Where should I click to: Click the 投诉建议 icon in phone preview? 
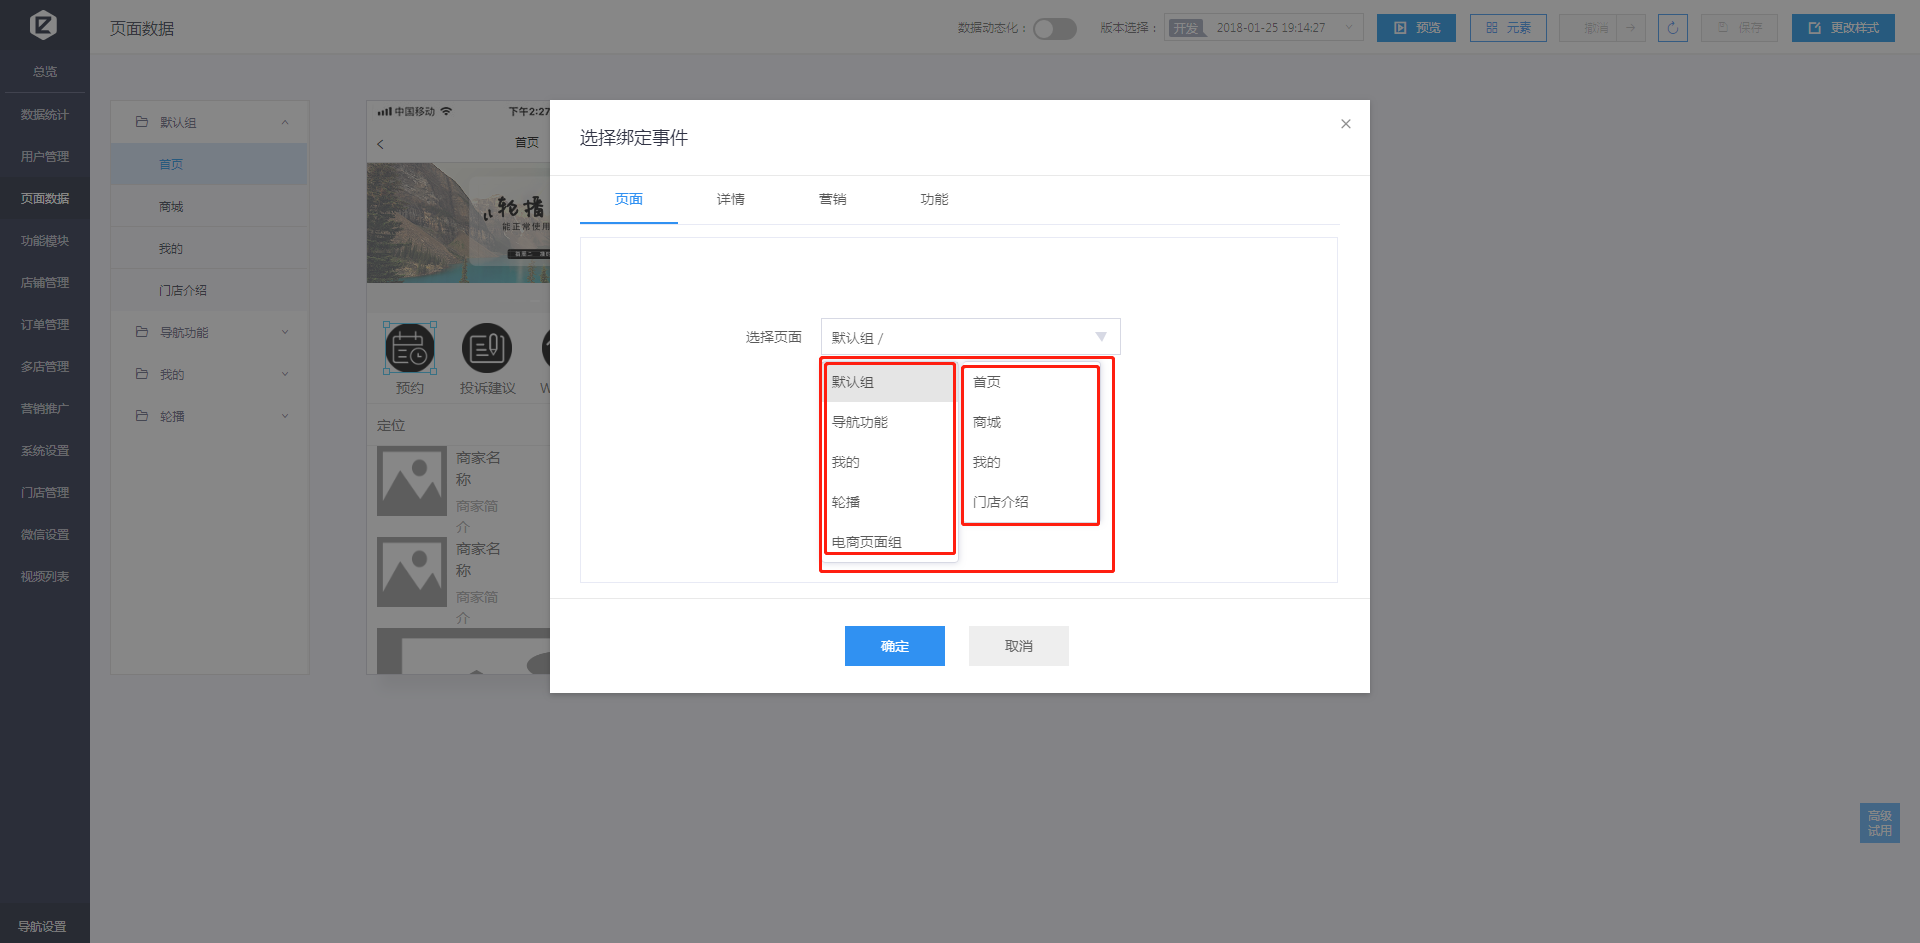pyautogui.click(x=487, y=348)
